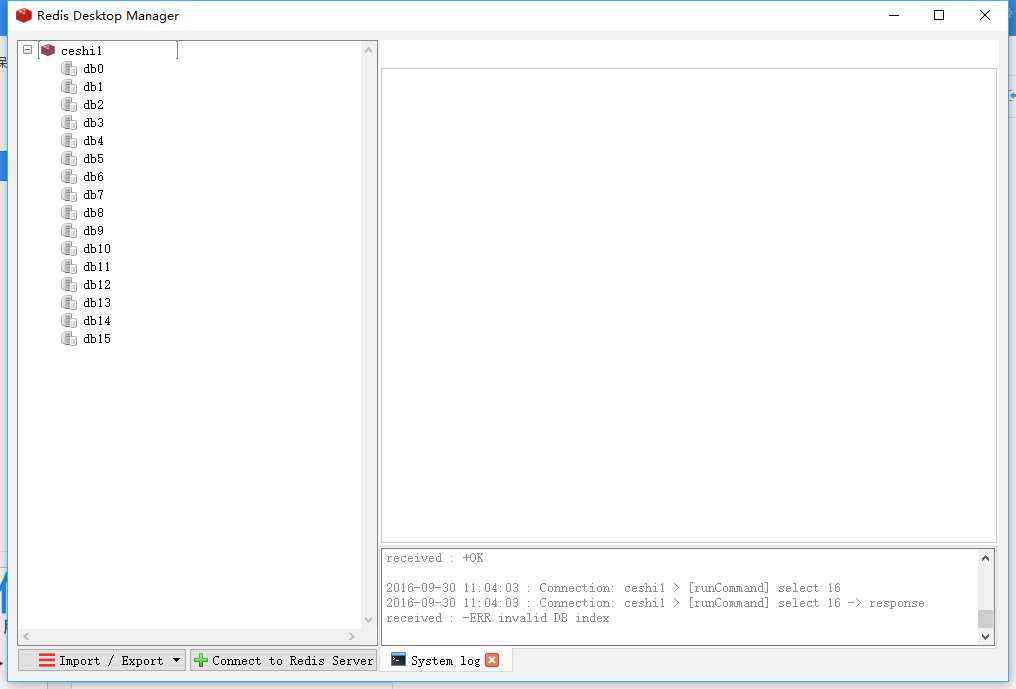1016x689 pixels.
Task: Click the db8 database icon
Action: [x=69, y=213]
